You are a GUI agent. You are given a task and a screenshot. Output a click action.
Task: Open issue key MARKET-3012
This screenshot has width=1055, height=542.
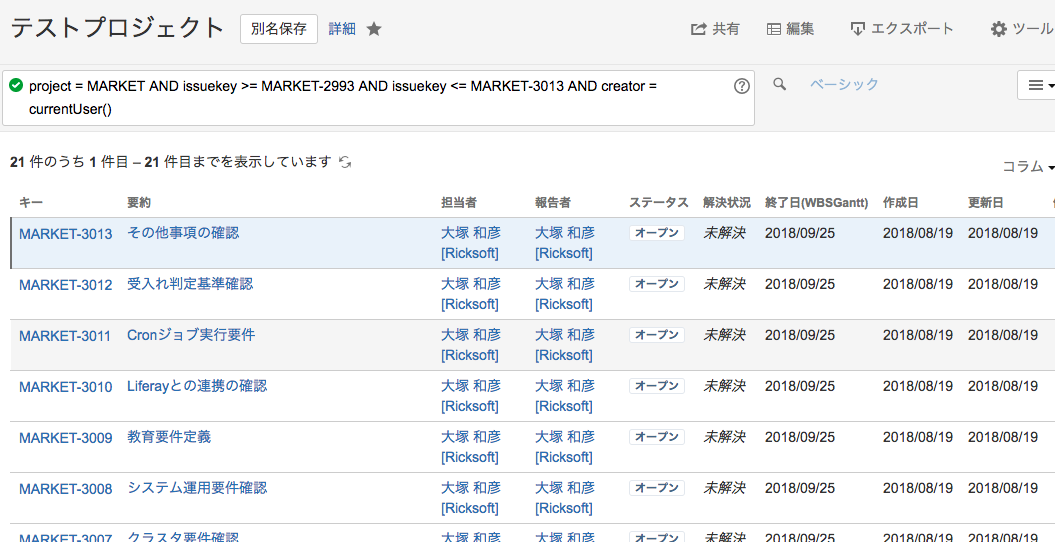pos(65,285)
